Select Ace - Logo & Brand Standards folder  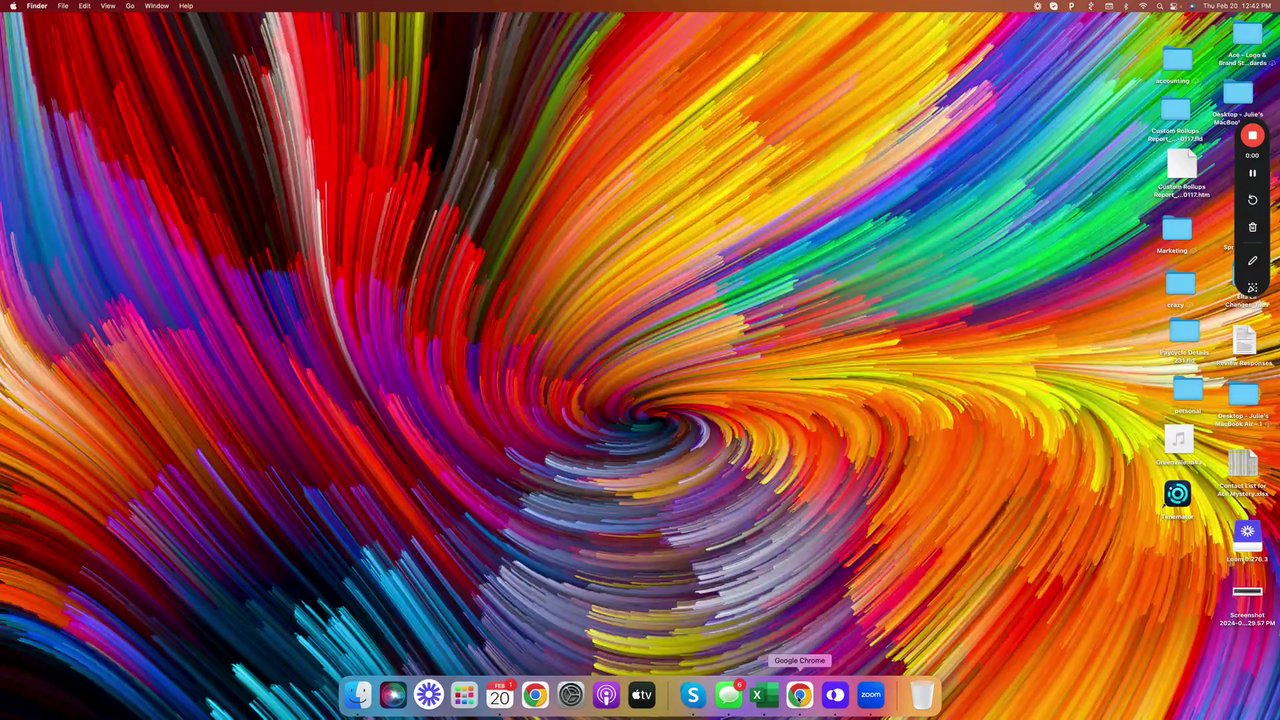coord(1247,35)
